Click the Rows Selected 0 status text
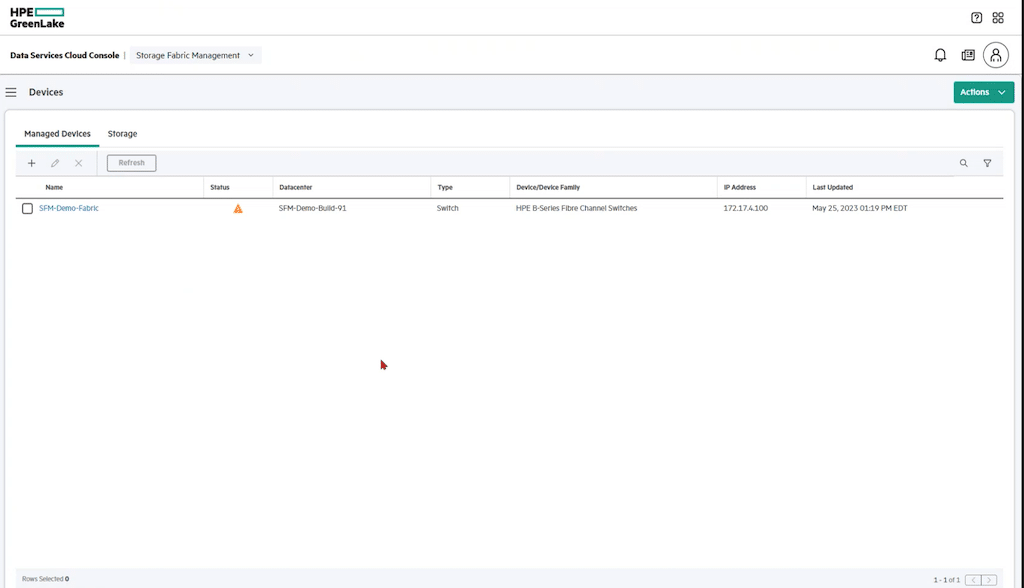Screen dimensions: 1024x588 tap(45, 579)
